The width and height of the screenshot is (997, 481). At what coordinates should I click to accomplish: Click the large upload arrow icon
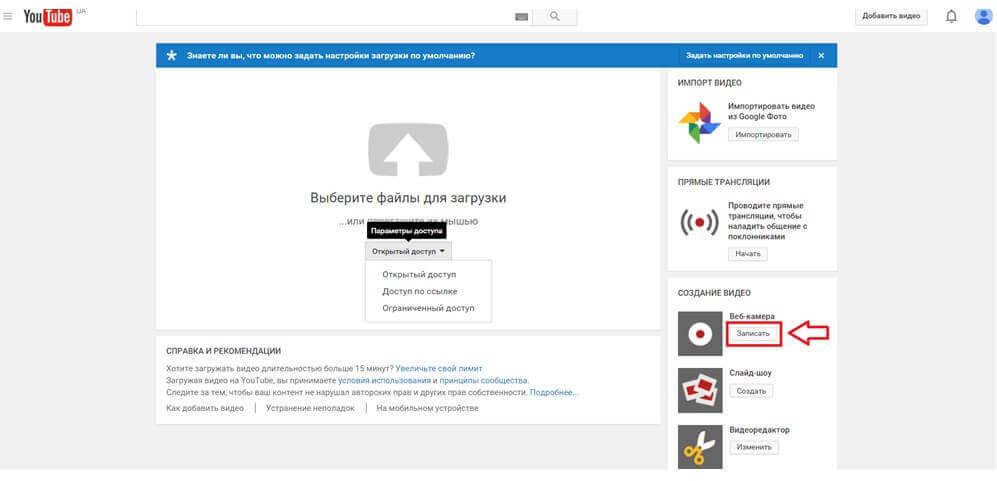[x=408, y=149]
